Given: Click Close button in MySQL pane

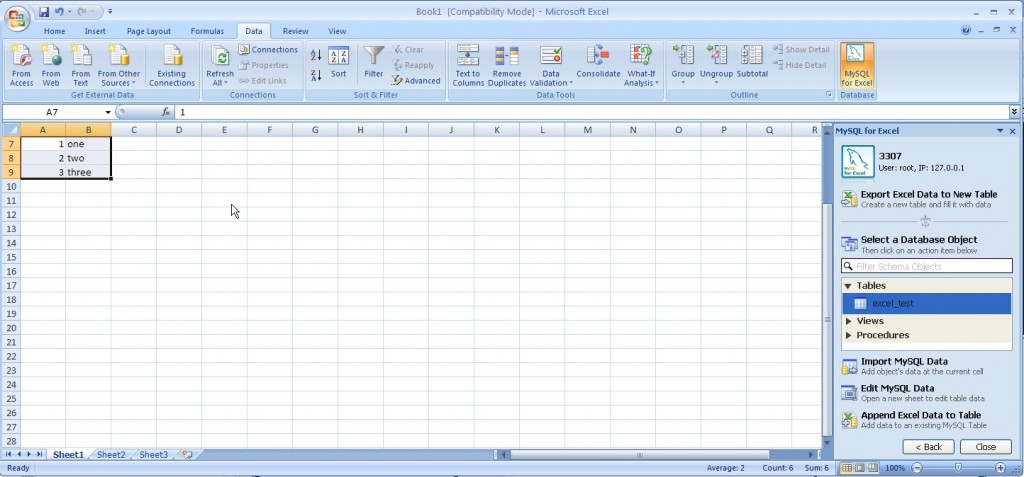Looking at the screenshot, I should (x=985, y=447).
